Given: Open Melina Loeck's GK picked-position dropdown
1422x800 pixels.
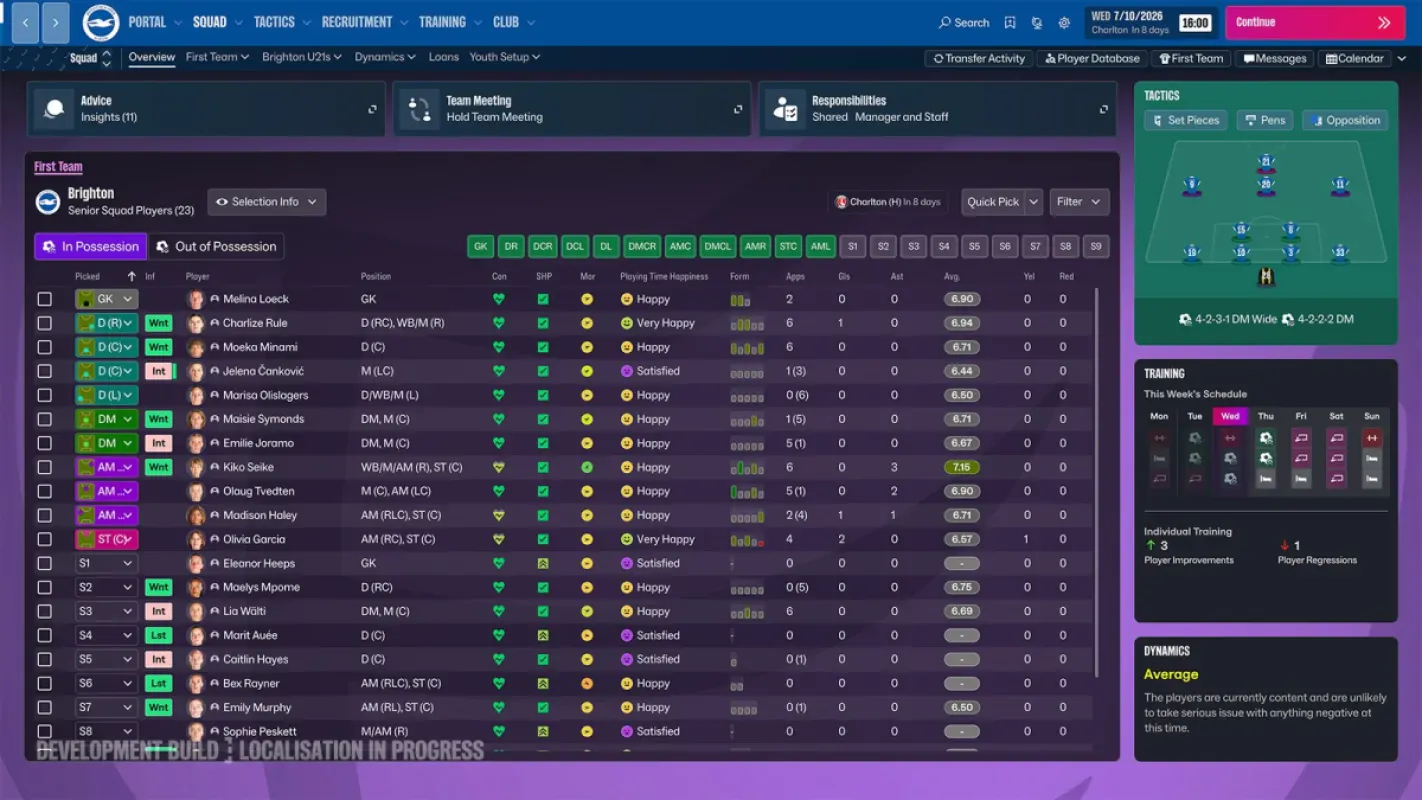Looking at the screenshot, I should 106,299.
